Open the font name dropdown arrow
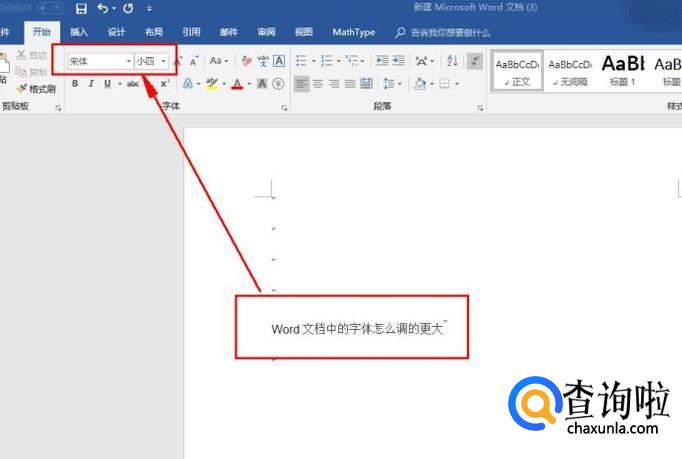 pyautogui.click(x=128, y=61)
